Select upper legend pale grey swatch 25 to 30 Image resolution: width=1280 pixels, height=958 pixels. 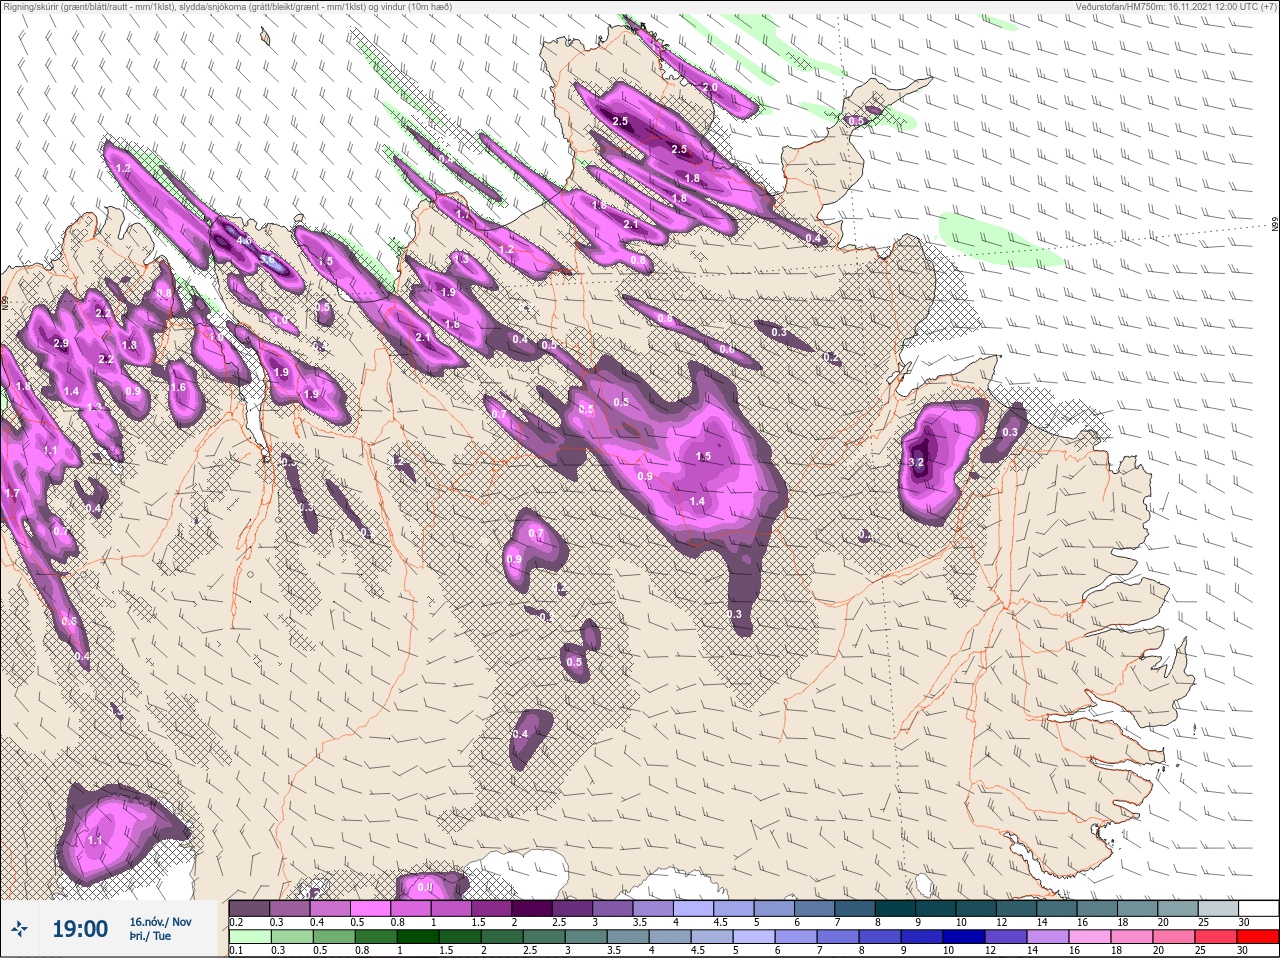[x=1219, y=907]
